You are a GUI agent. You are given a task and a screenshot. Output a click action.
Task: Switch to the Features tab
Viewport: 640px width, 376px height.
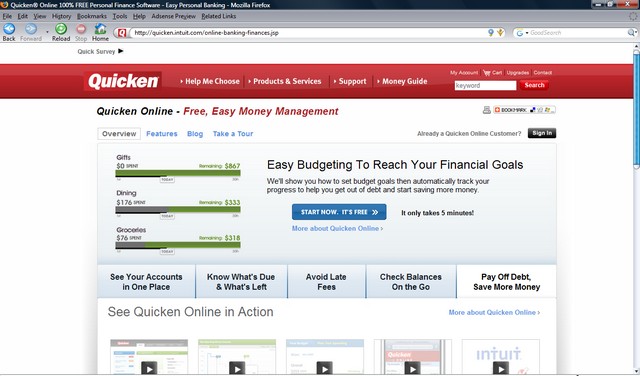coord(162,133)
